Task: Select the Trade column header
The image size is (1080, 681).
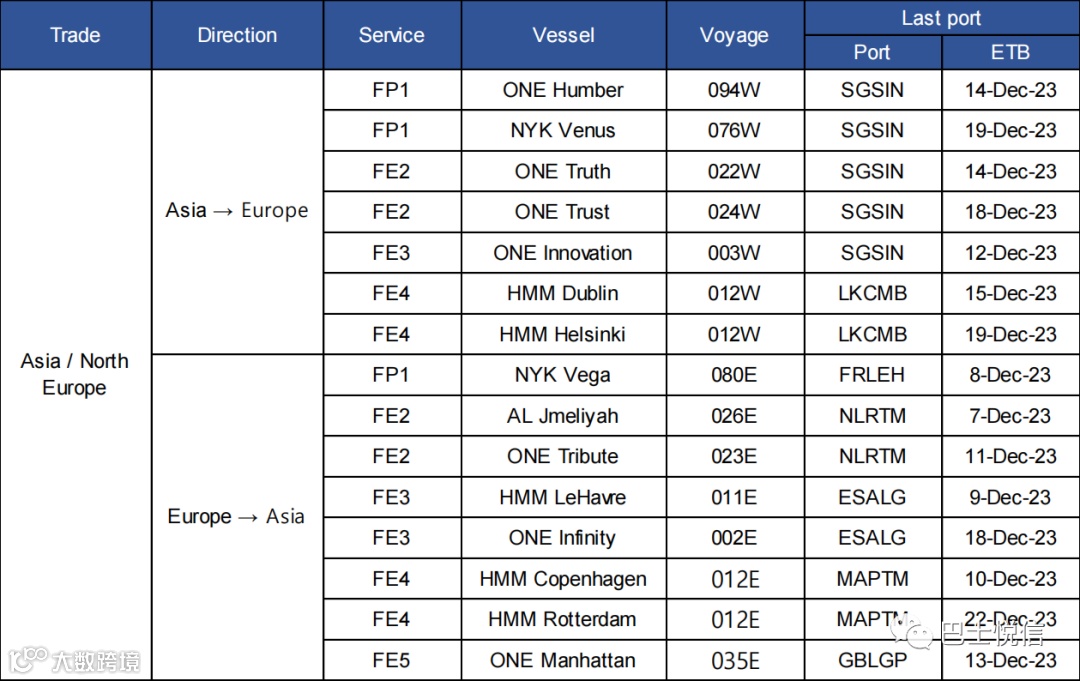Action: [x=76, y=35]
